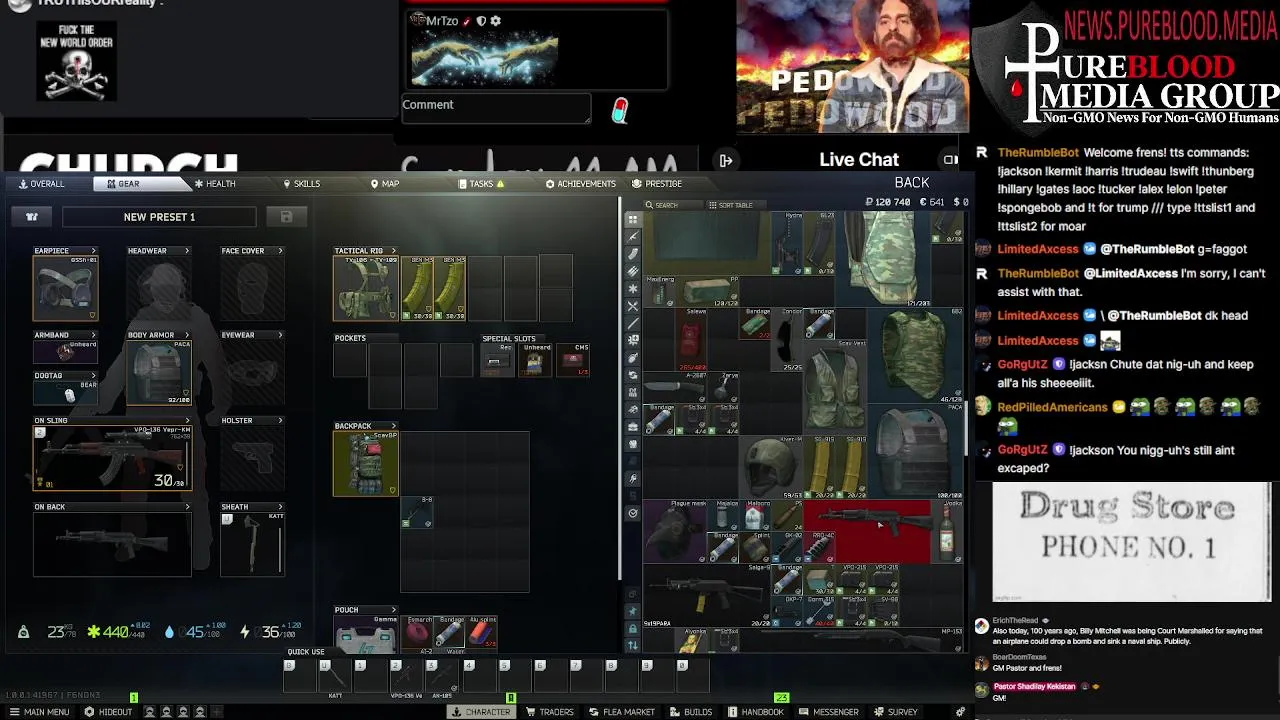Open the Handbook from bottom bar

[x=755, y=712]
